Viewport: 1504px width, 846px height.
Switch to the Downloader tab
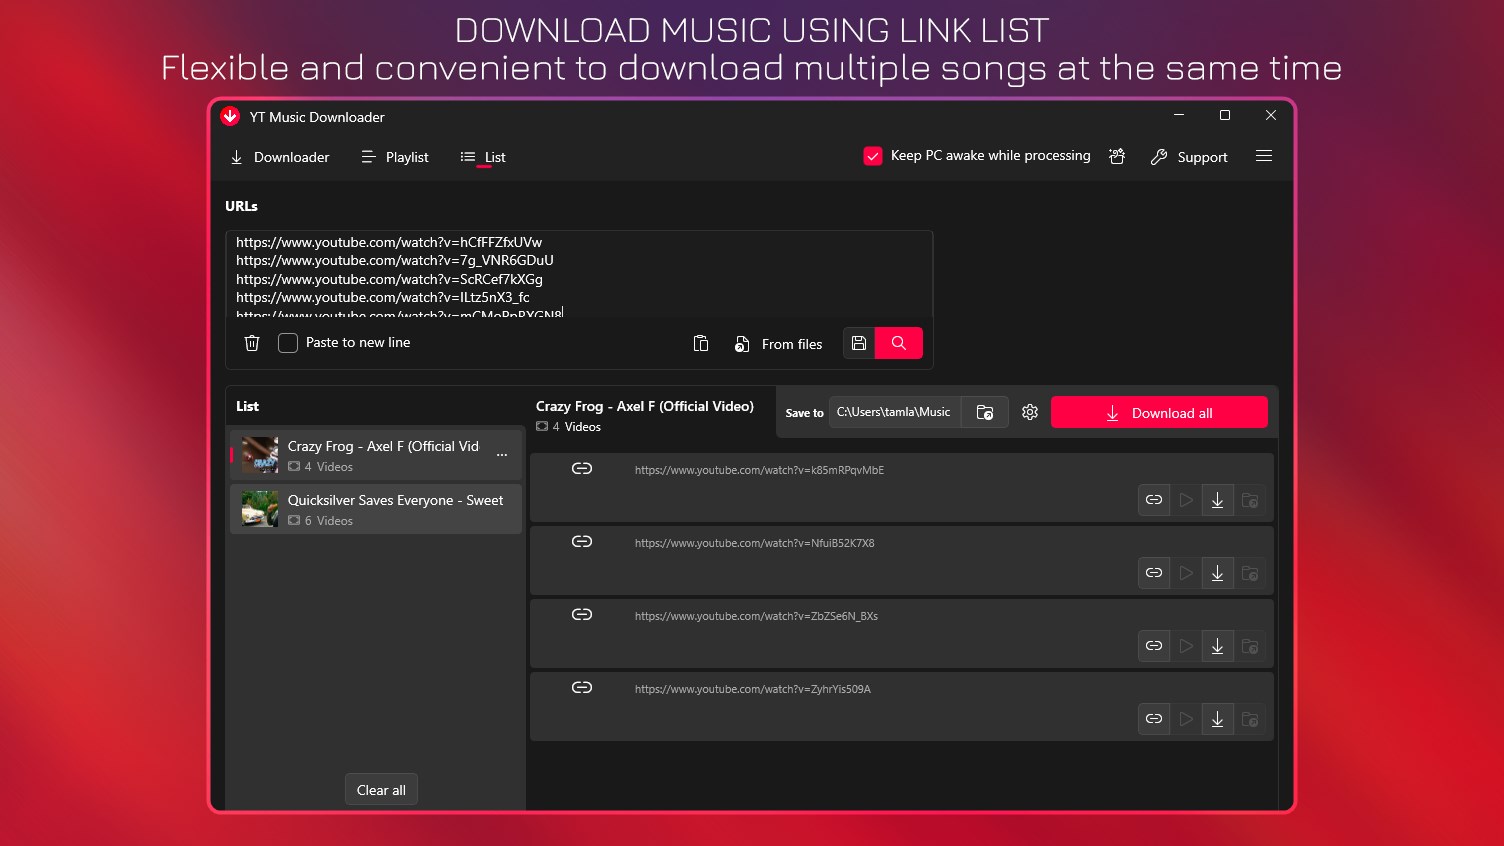coord(280,157)
